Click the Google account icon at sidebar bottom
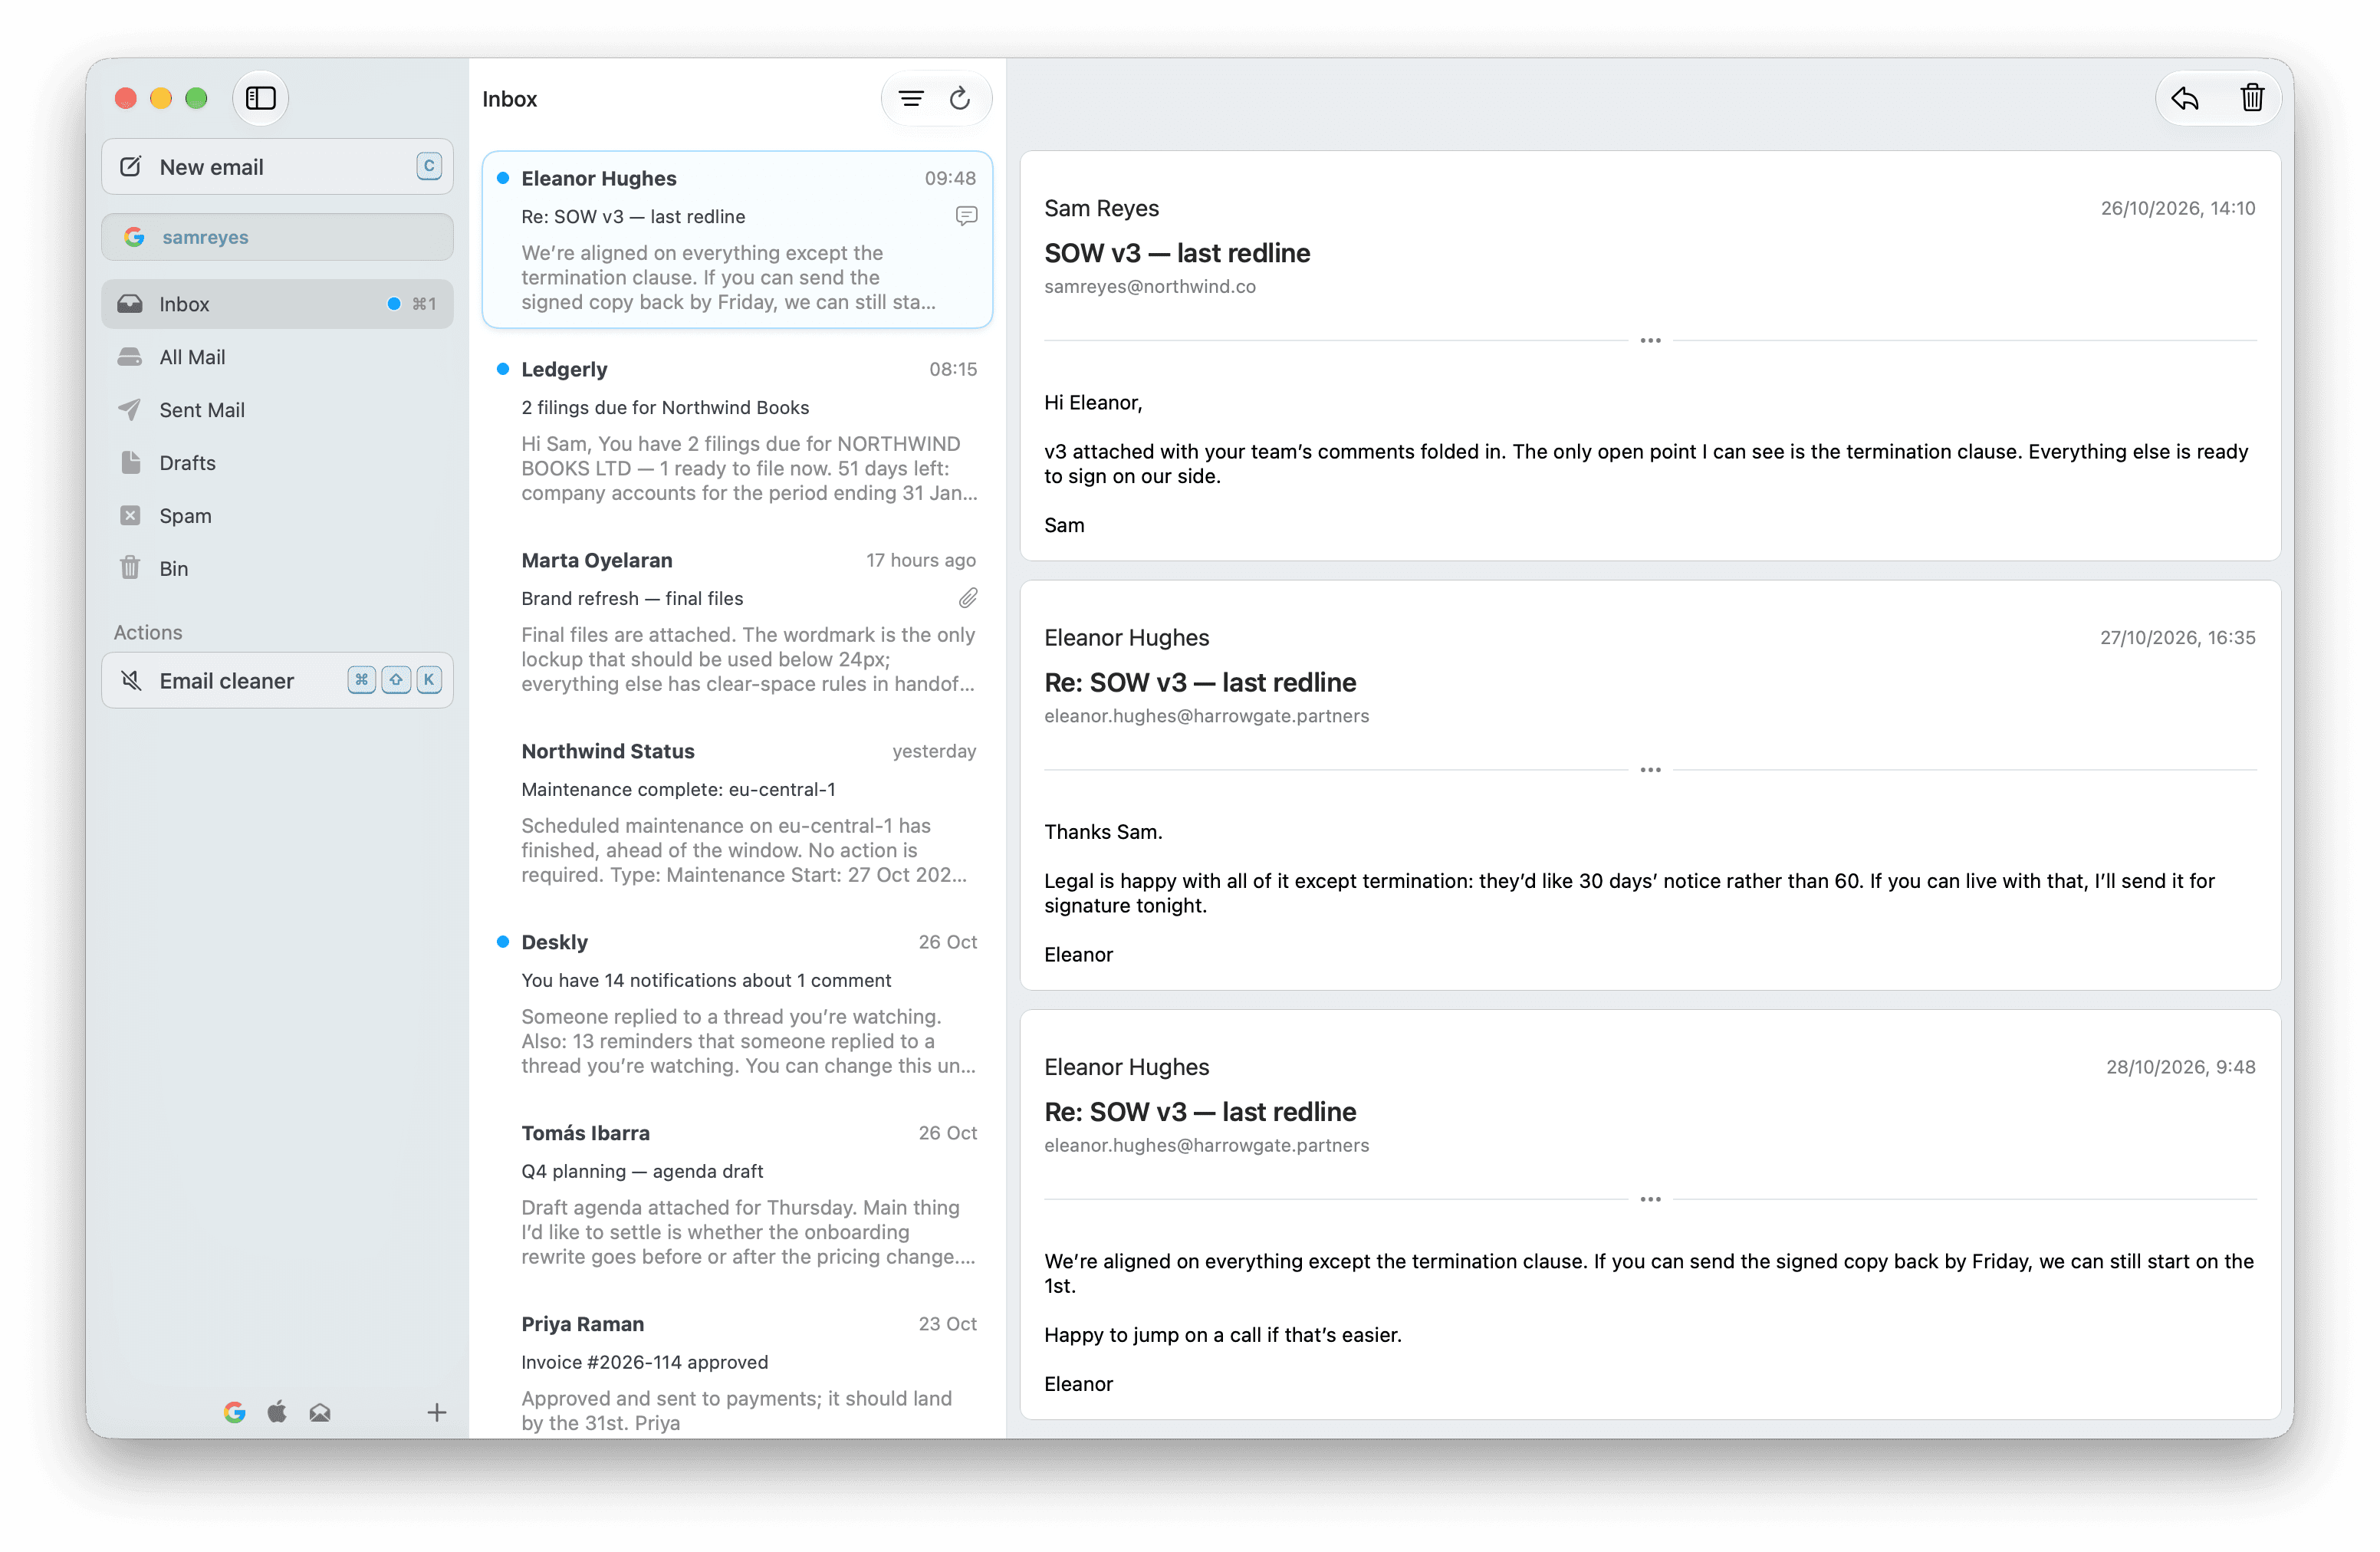Image resolution: width=2380 pixels, height=1552 pixels. 235,1412
